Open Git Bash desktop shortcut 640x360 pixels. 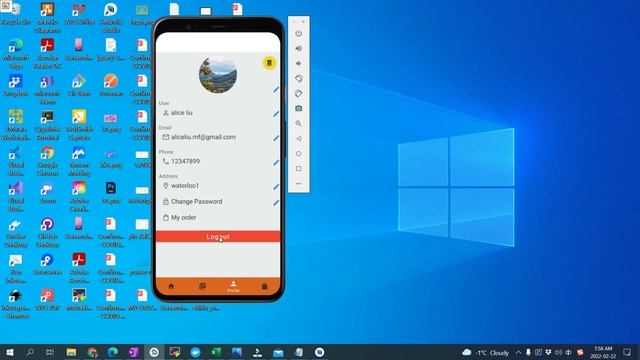[79, 85]
